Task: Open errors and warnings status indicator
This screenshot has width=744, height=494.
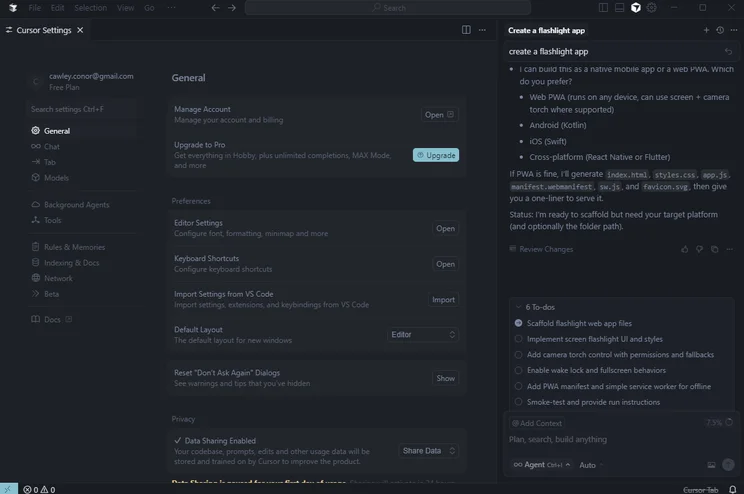Action: point(39,489)
